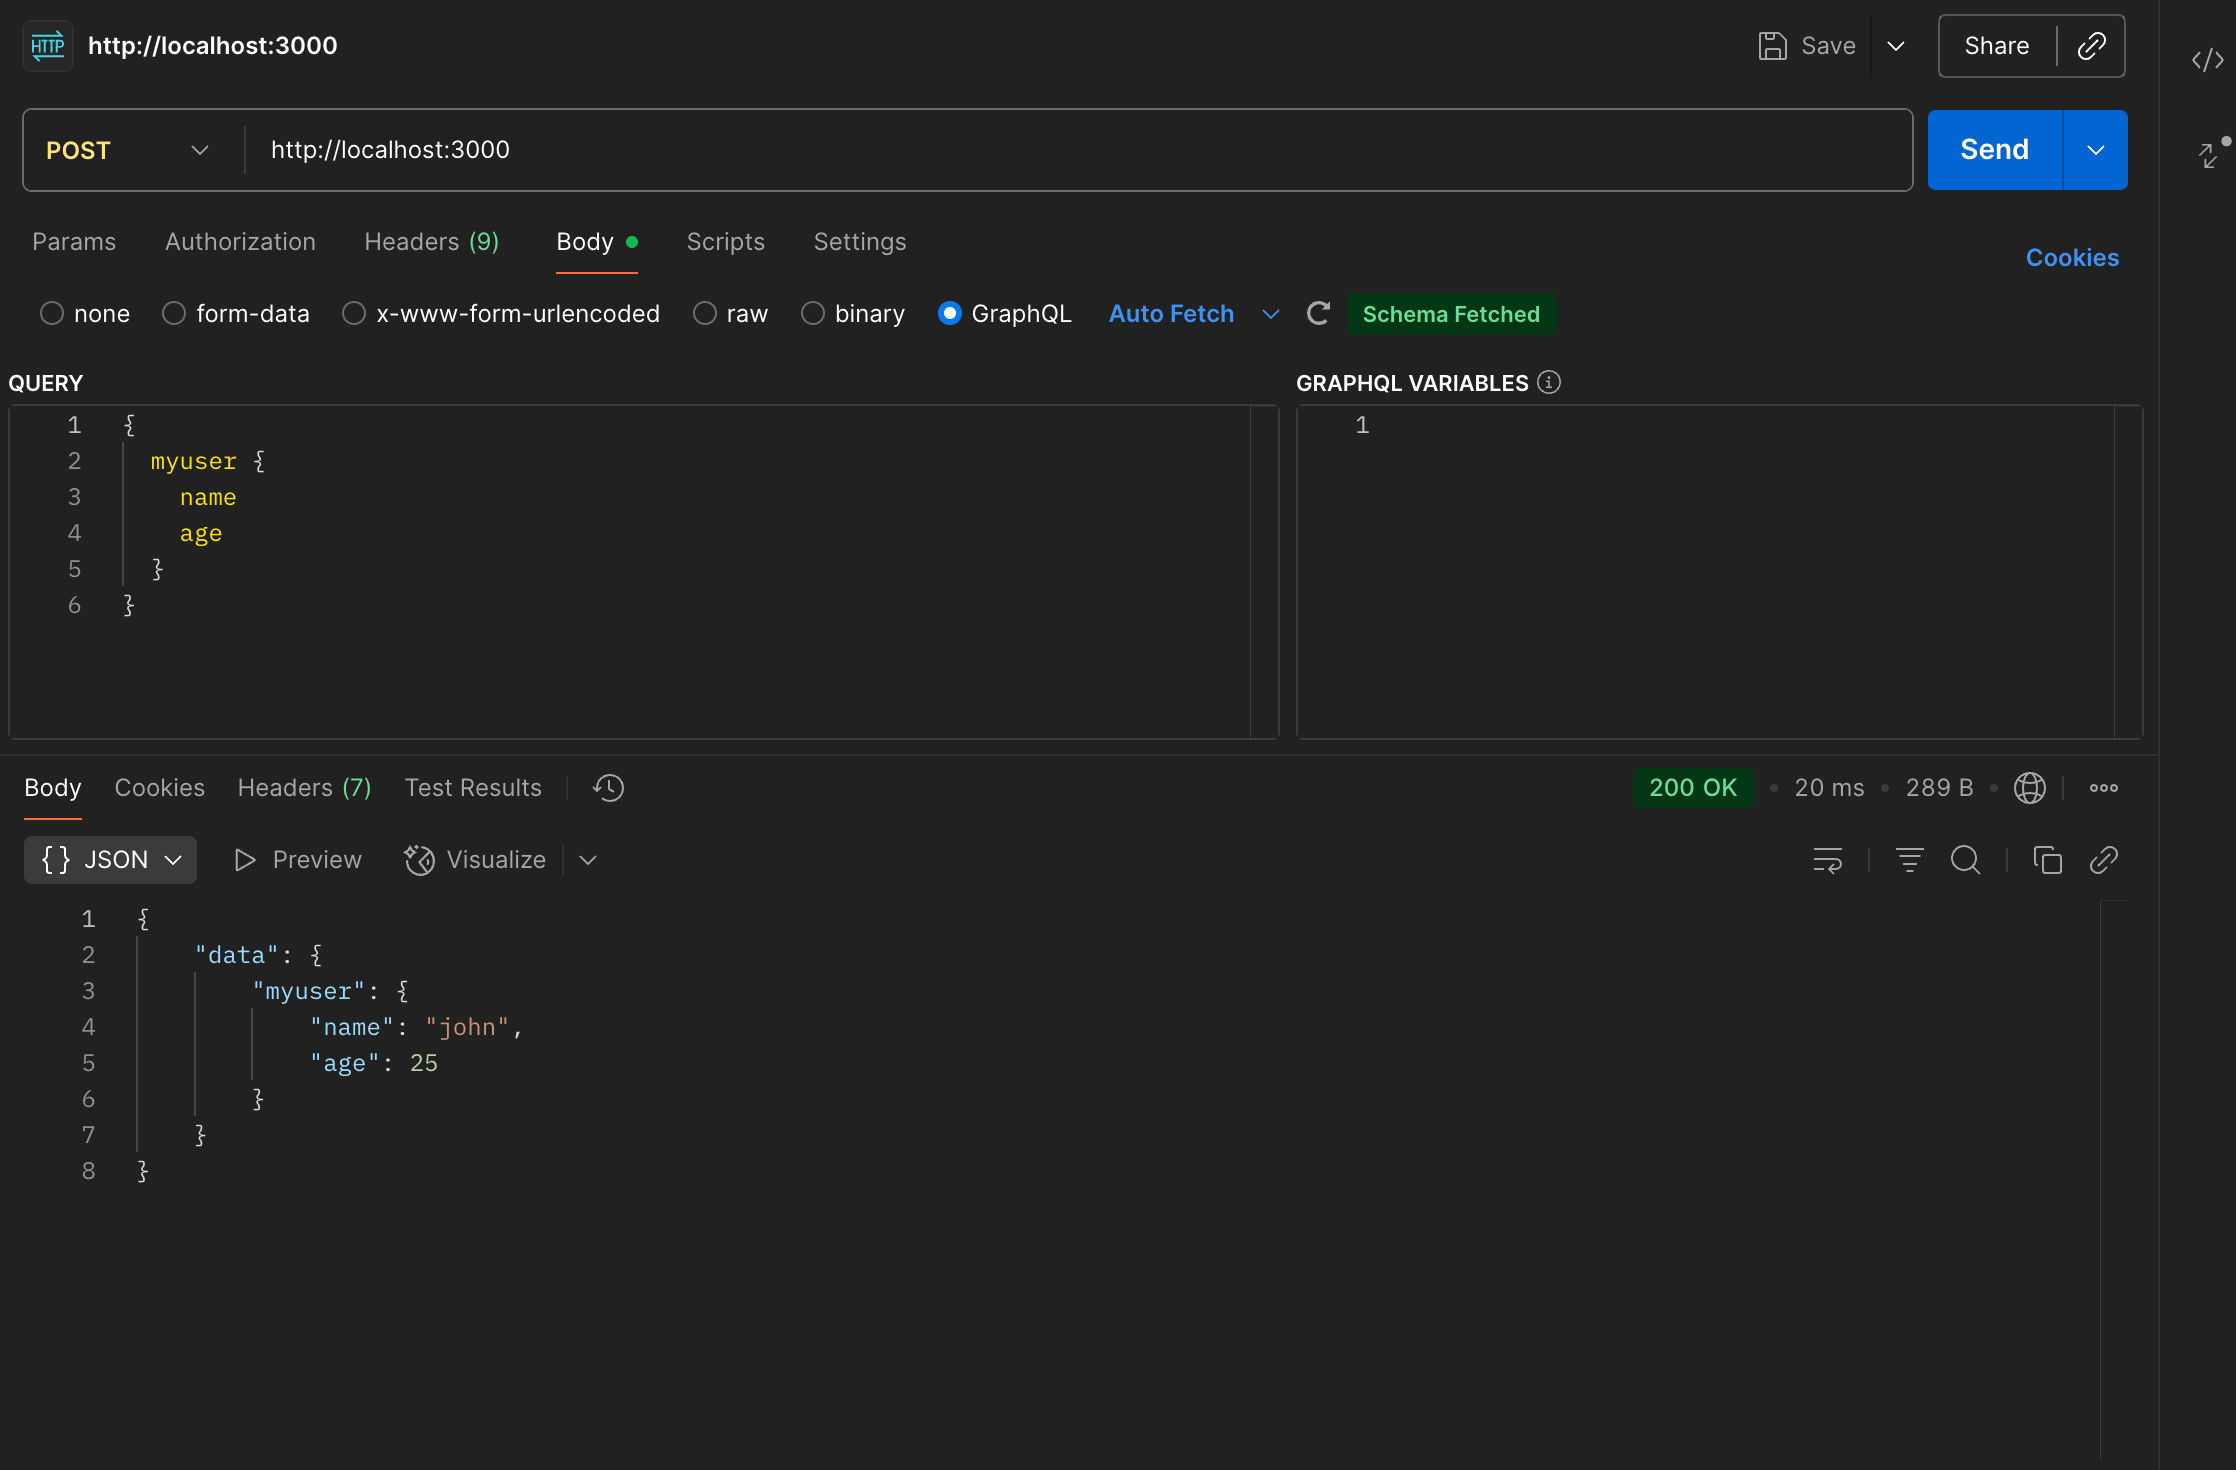Click the refresh schema icon
2236x1470 pixels.
click(x=1319, y=314)
